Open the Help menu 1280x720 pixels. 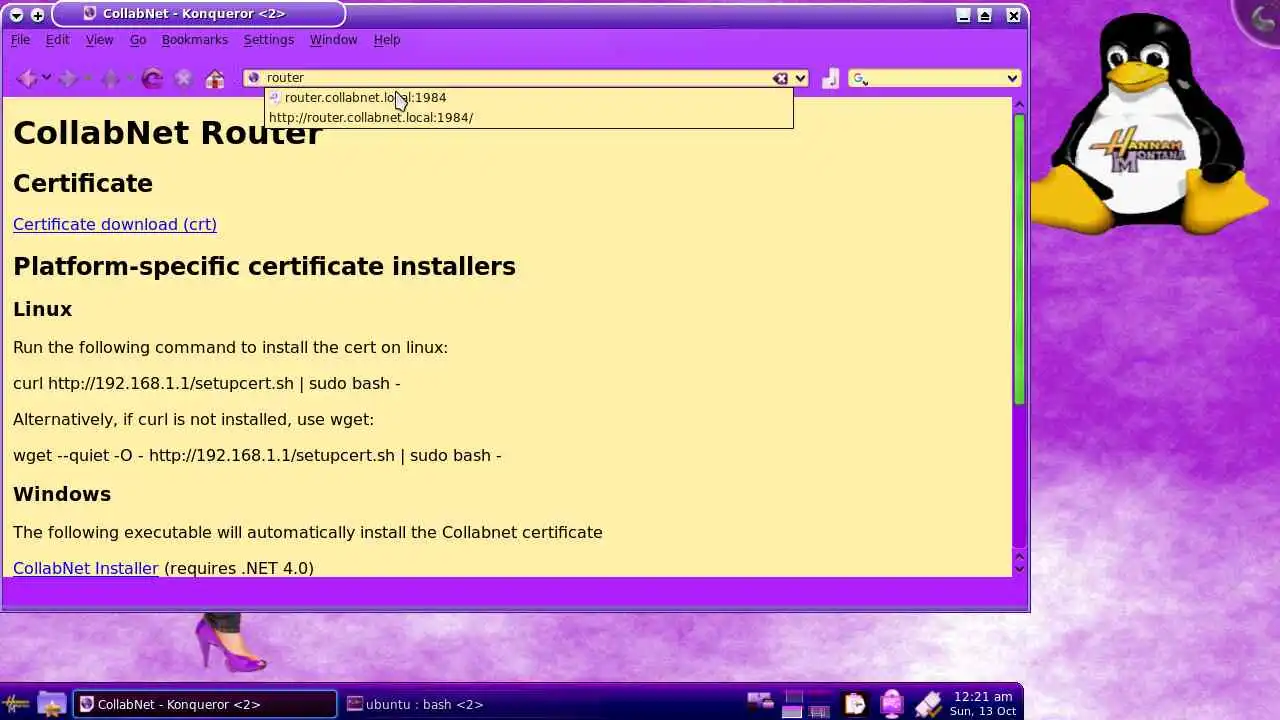pos(387,39)
